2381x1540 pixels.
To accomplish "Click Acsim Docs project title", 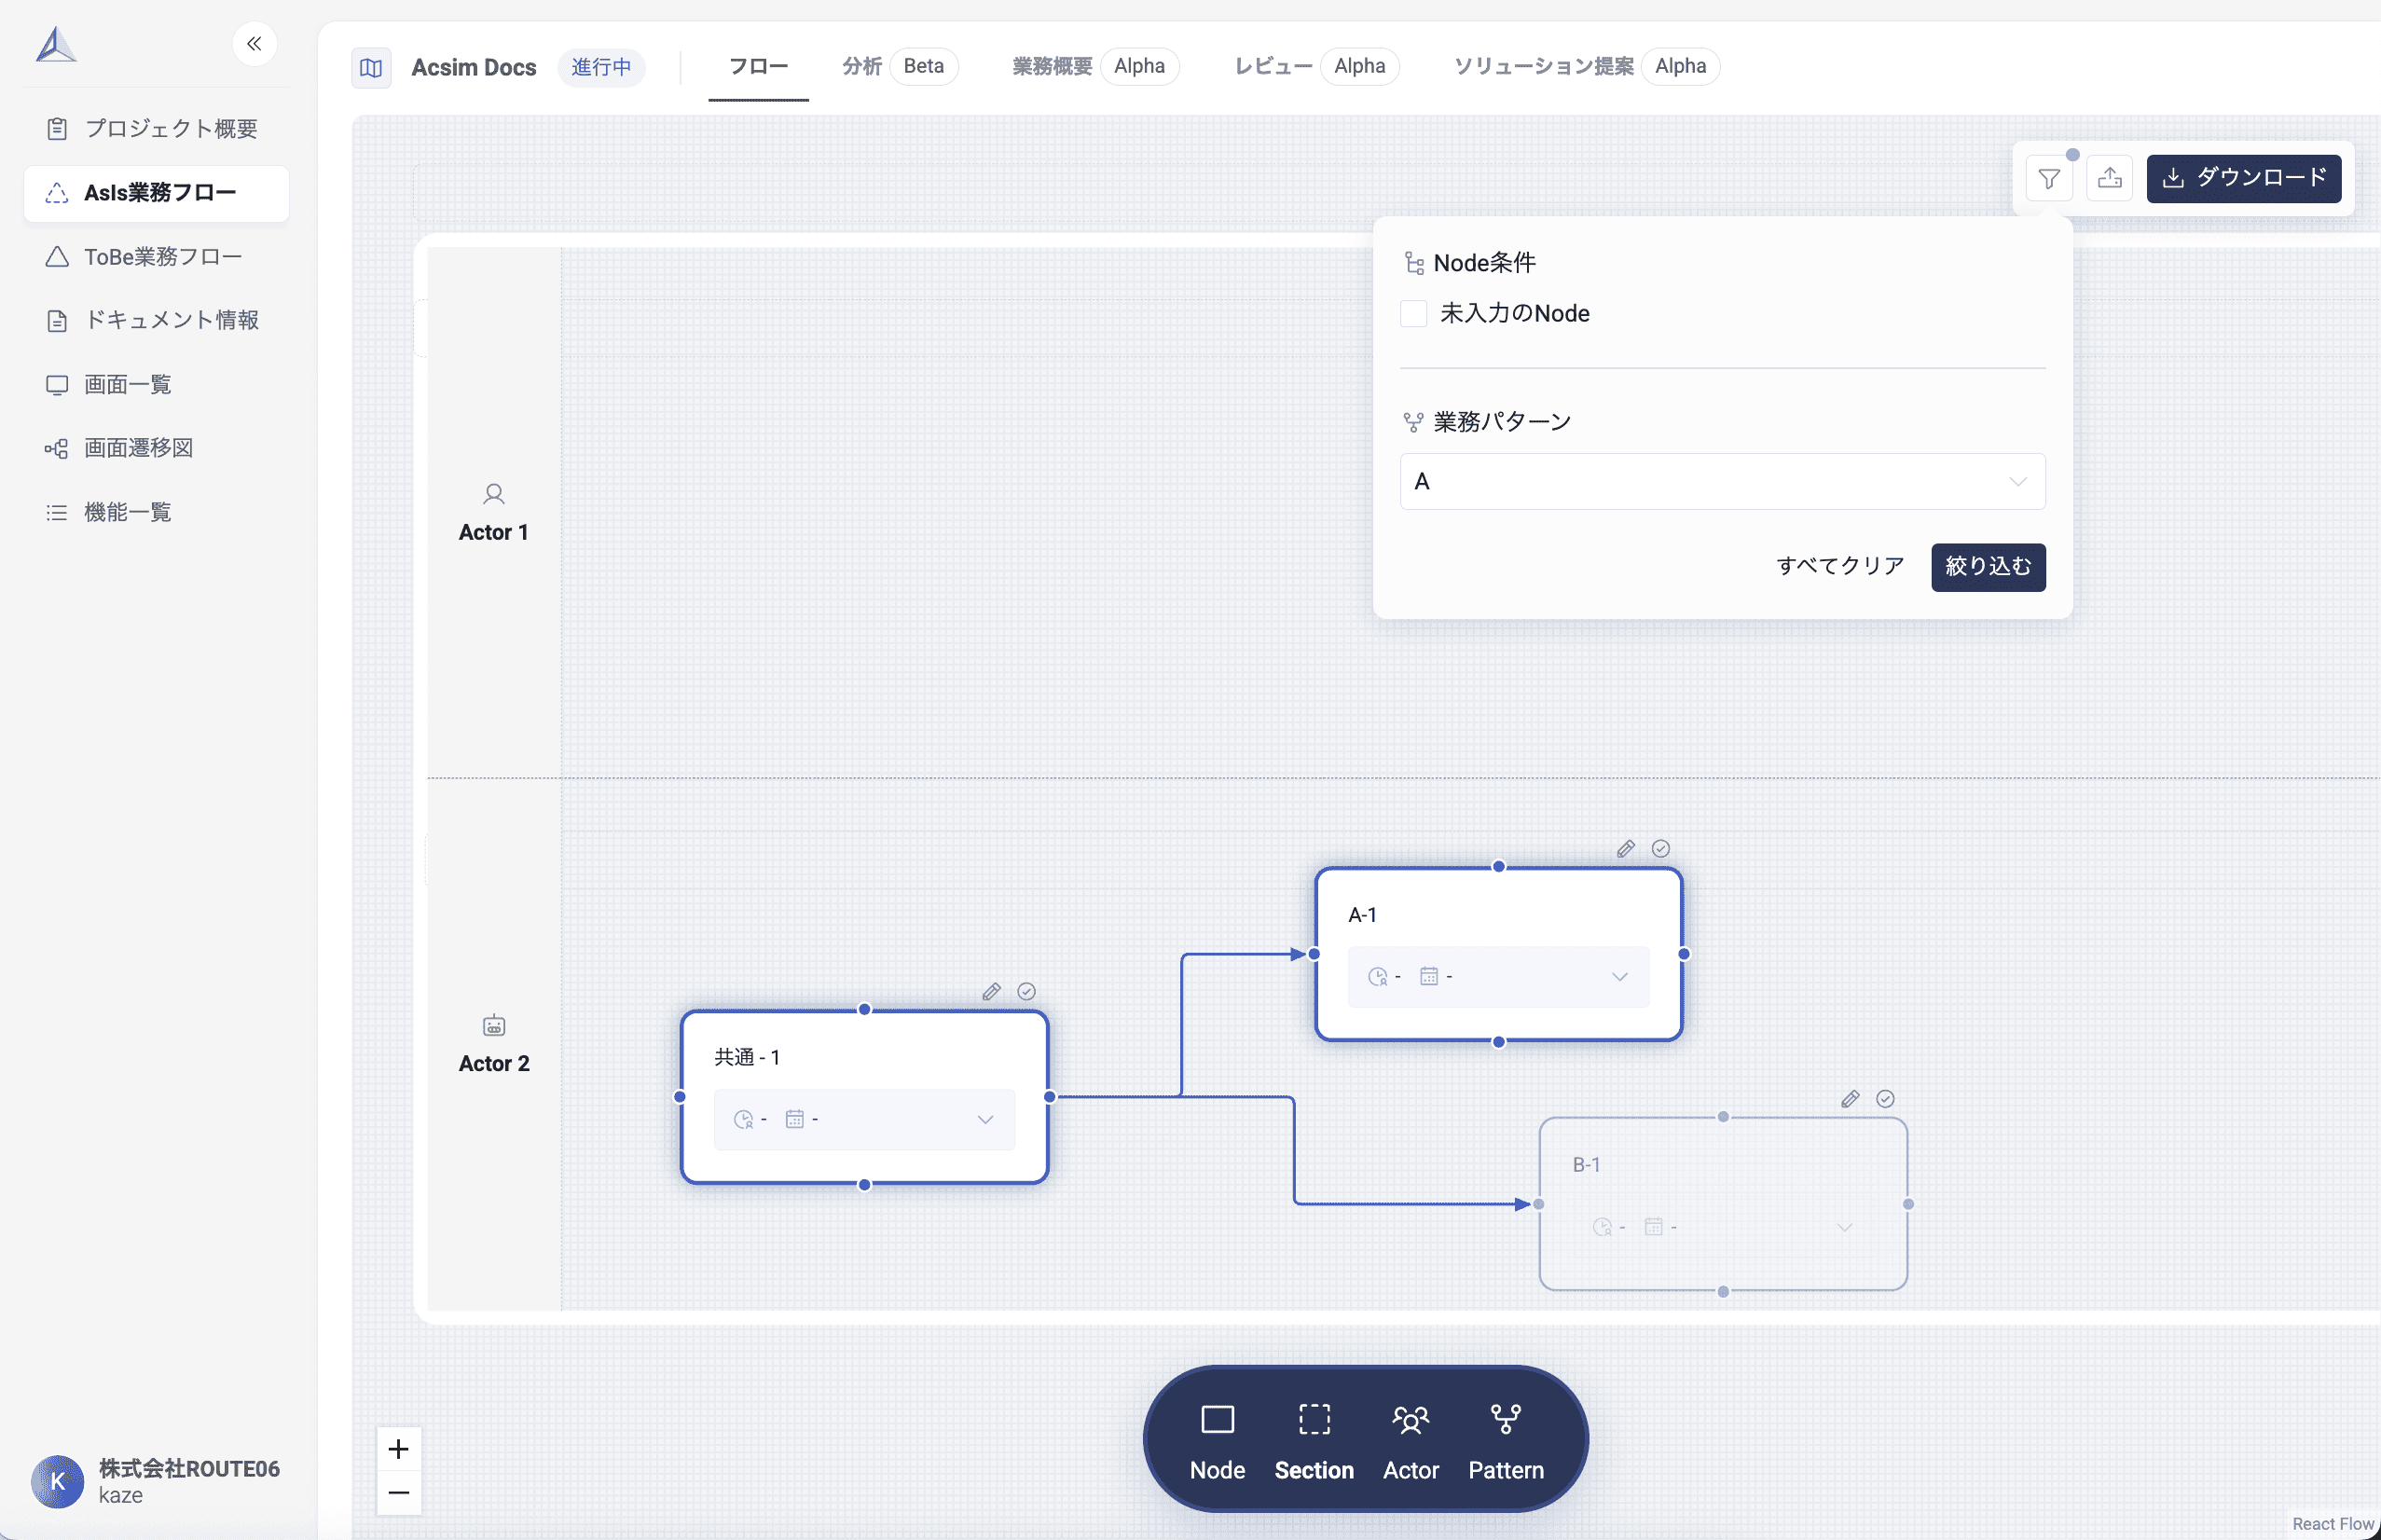I will 474,67.
